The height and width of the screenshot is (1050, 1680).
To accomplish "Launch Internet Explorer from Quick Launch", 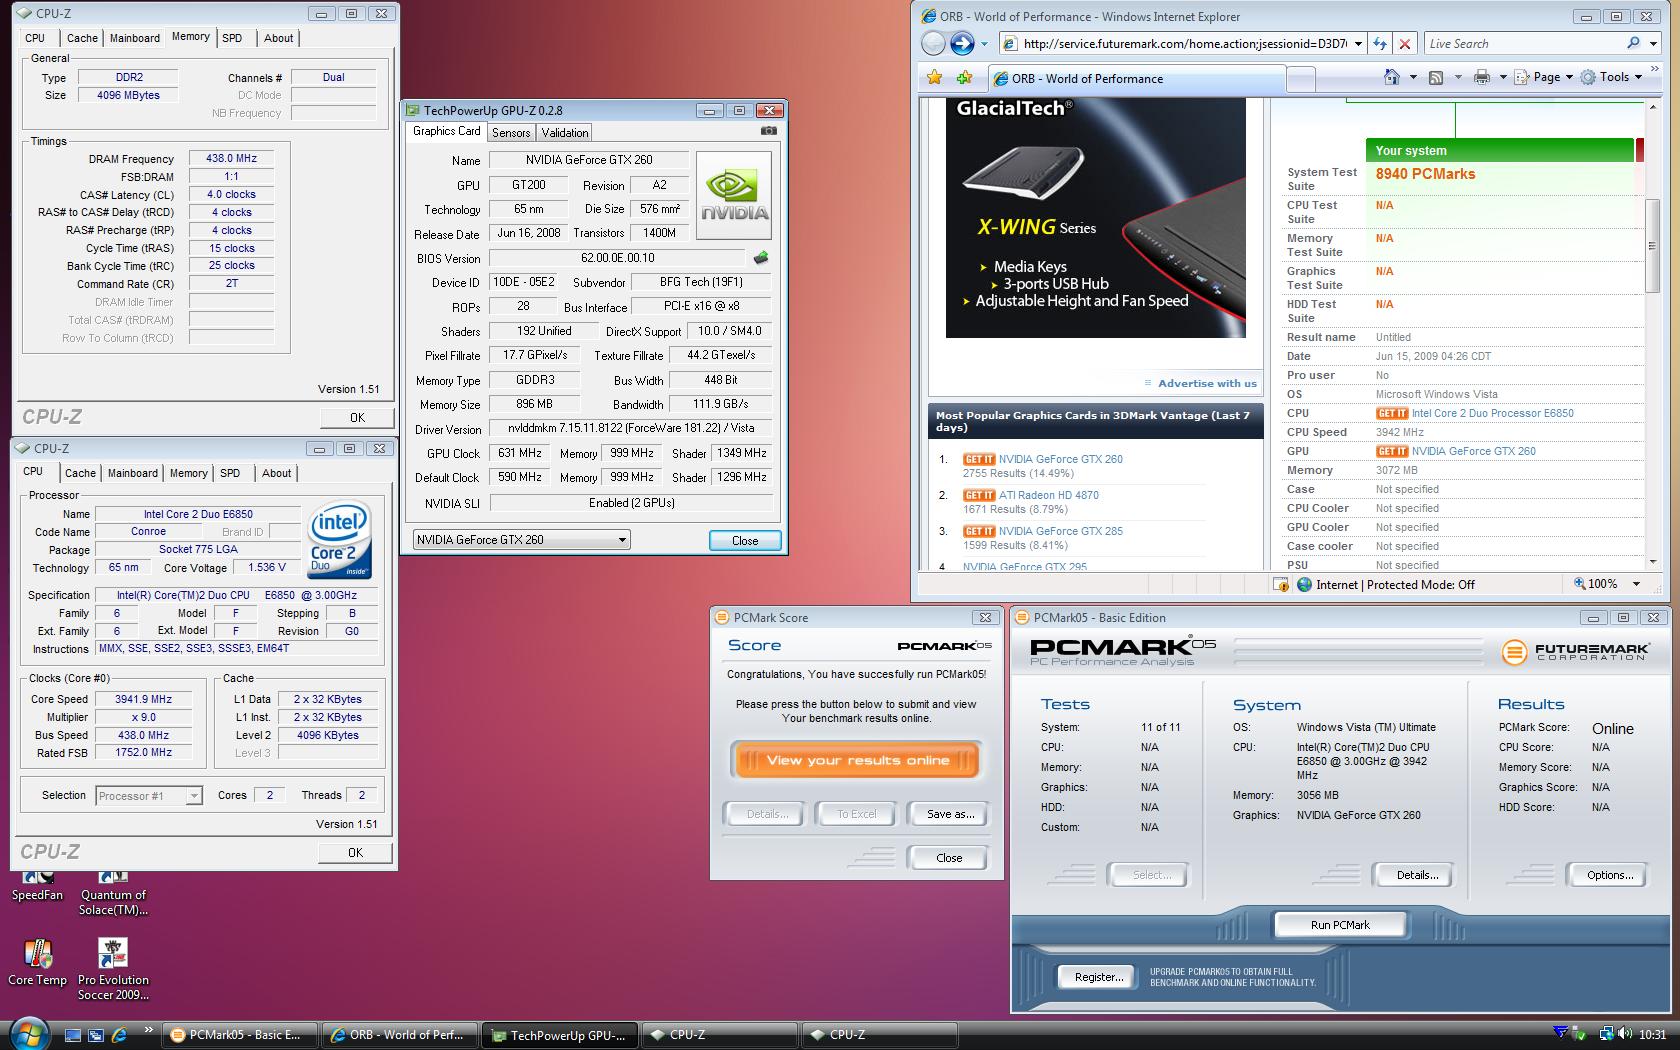I will 119,1035.
